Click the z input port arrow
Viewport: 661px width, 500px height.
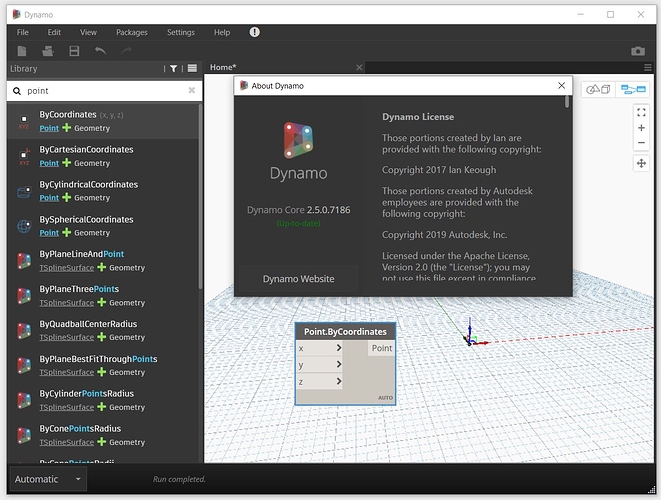[x=339, y=382]
